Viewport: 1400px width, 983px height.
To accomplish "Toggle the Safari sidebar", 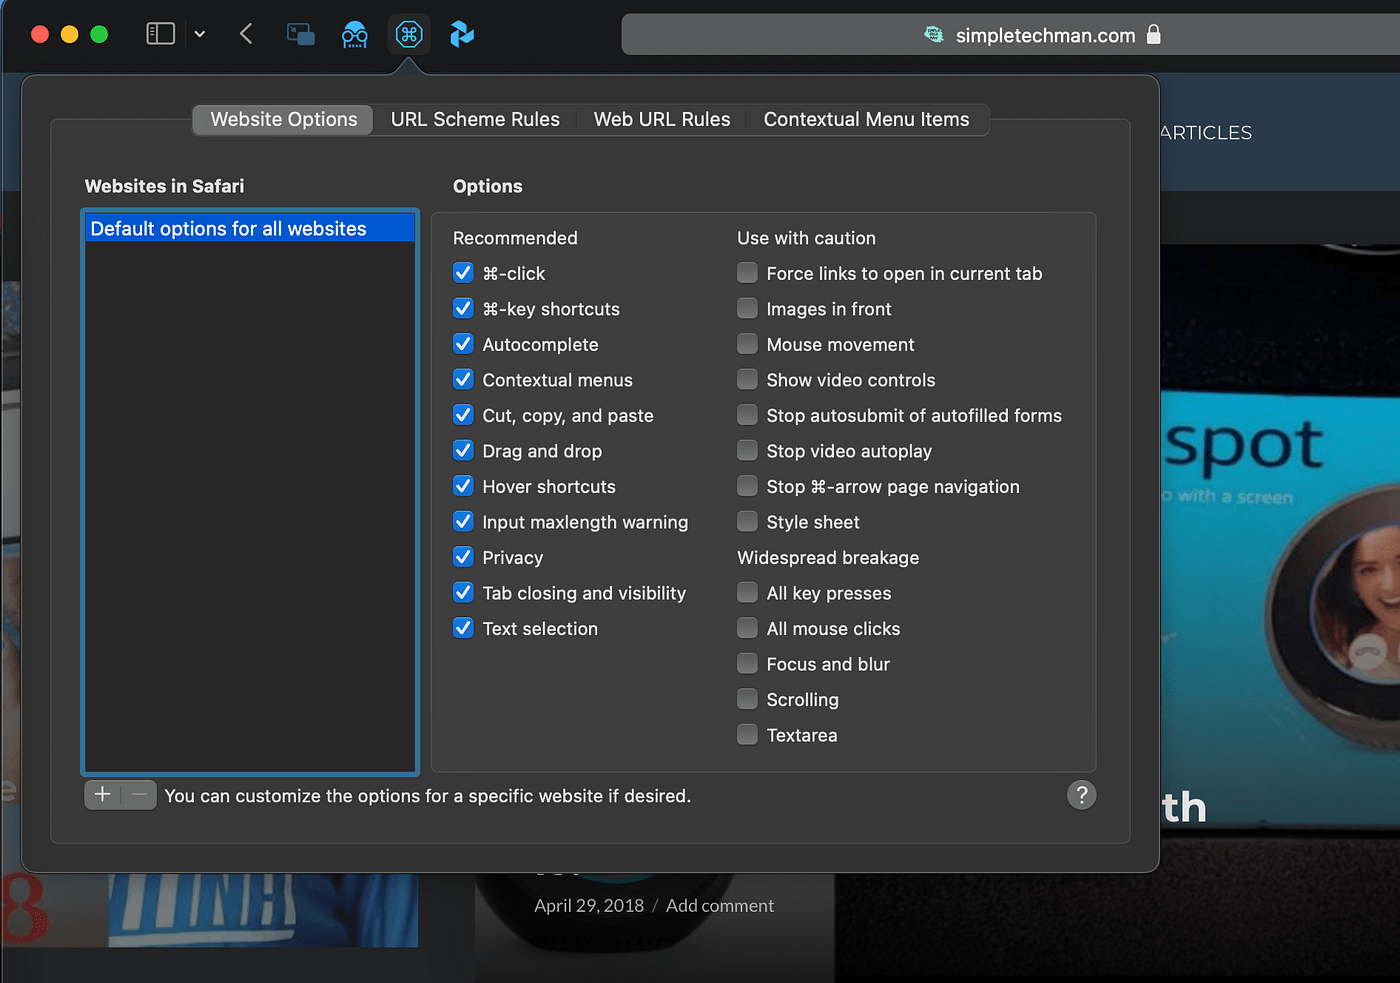I will point(159,33).
